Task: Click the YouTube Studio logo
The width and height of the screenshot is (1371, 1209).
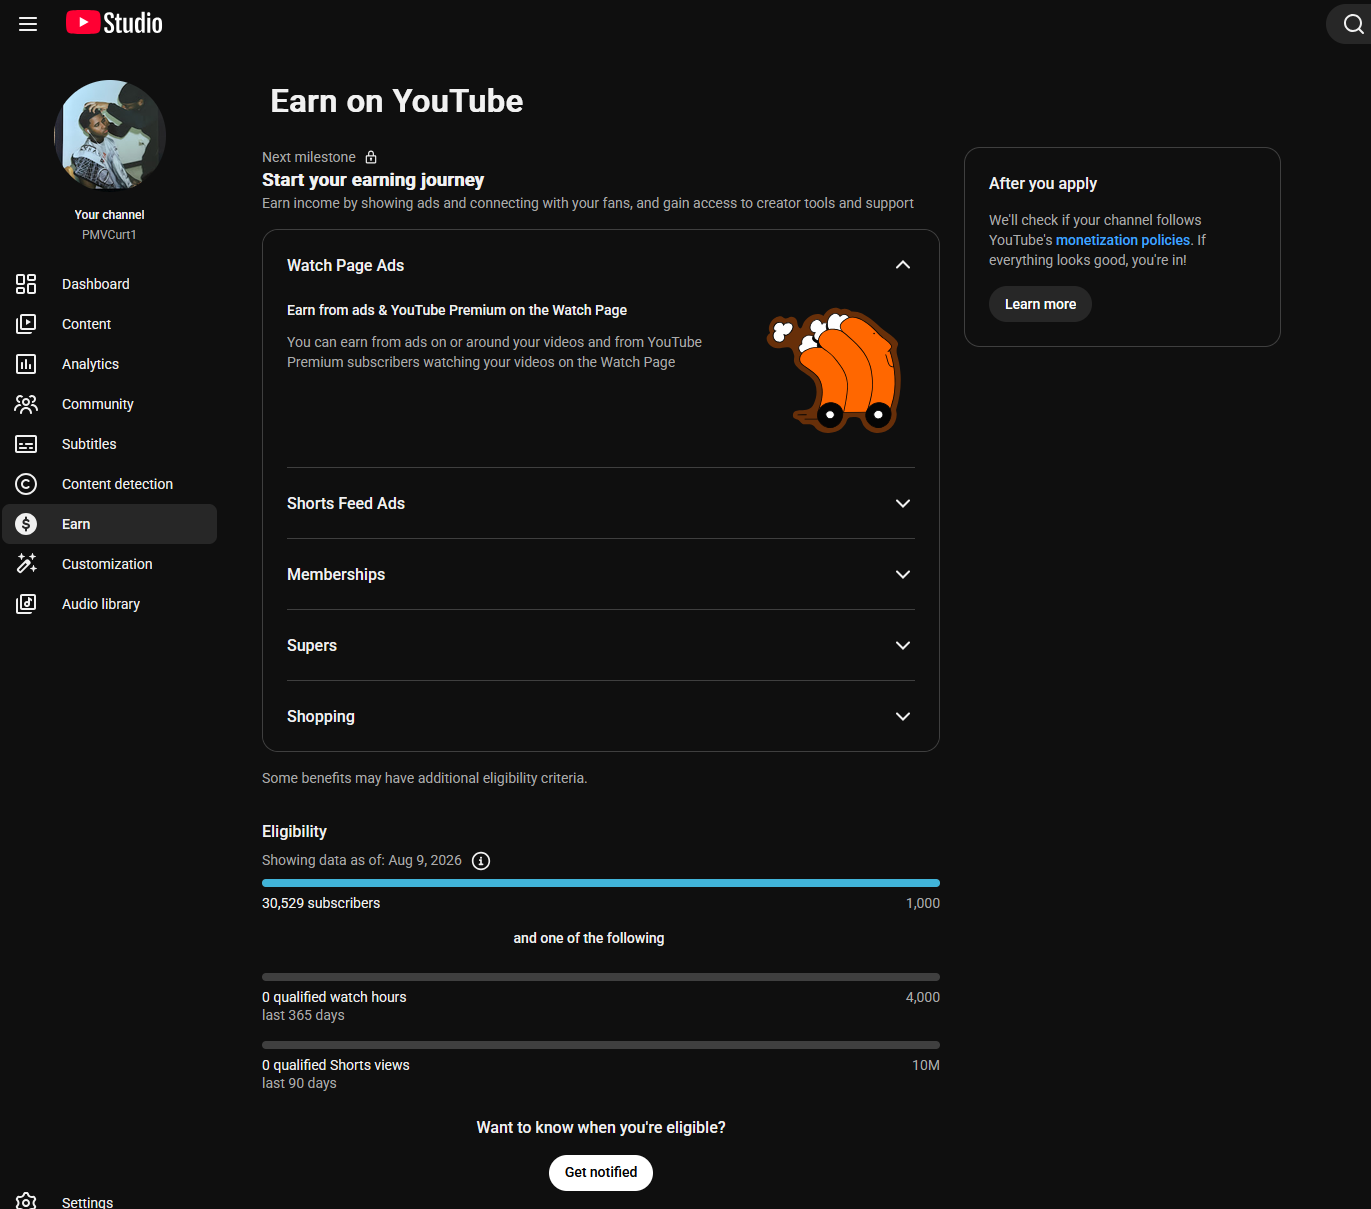Action: click(114, 23)
